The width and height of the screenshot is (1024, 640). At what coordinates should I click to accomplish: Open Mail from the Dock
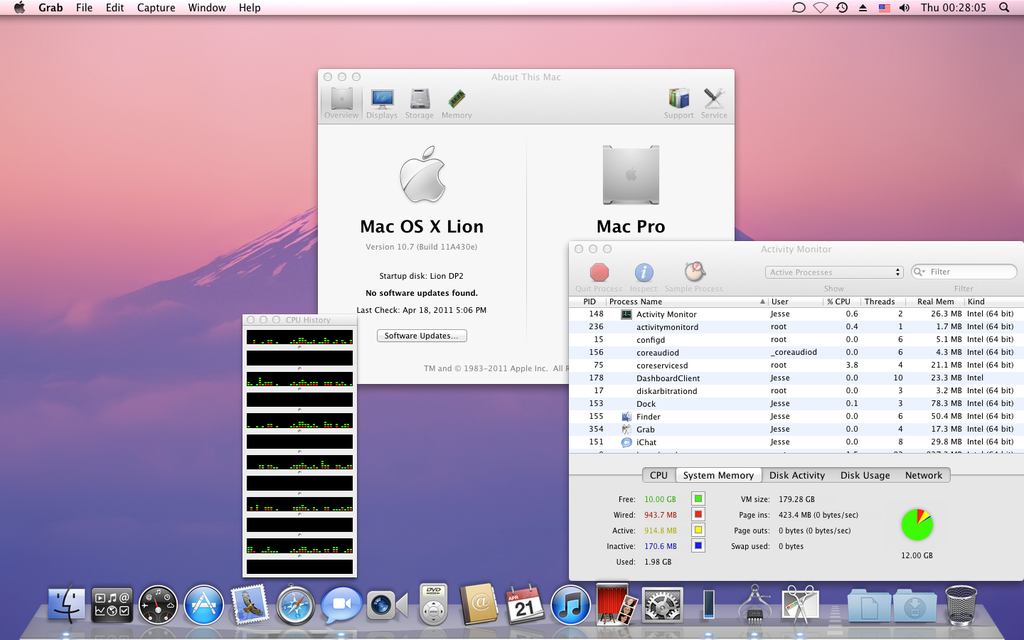249,604
